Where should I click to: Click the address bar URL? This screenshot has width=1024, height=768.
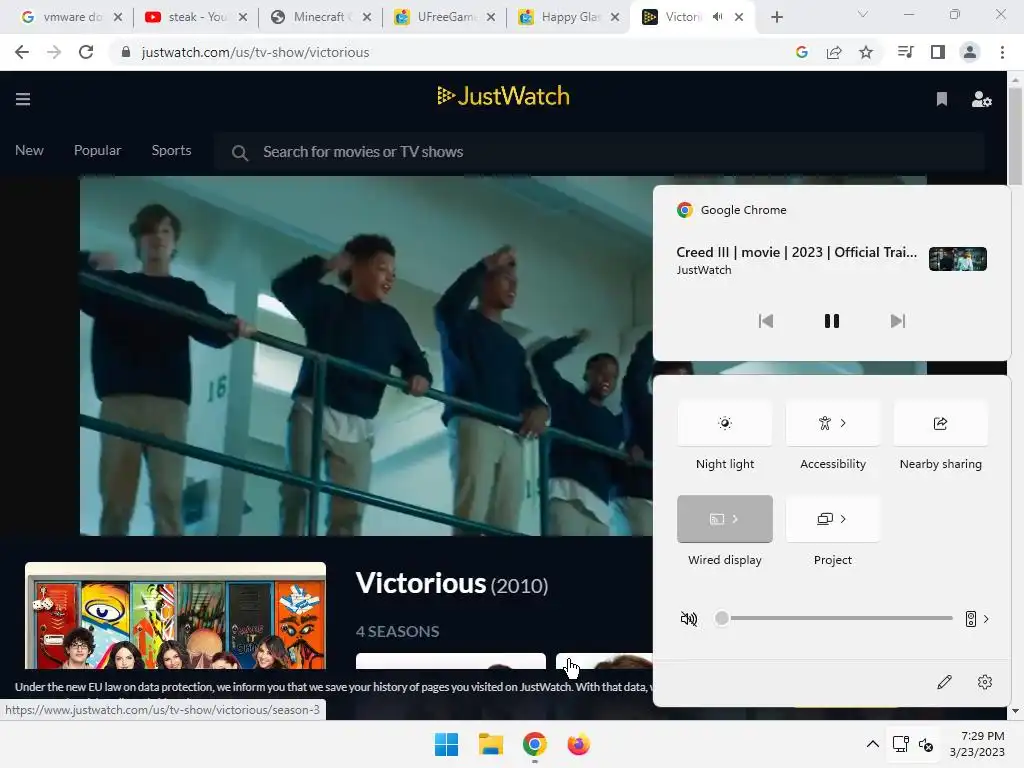(x=255, y=52)
